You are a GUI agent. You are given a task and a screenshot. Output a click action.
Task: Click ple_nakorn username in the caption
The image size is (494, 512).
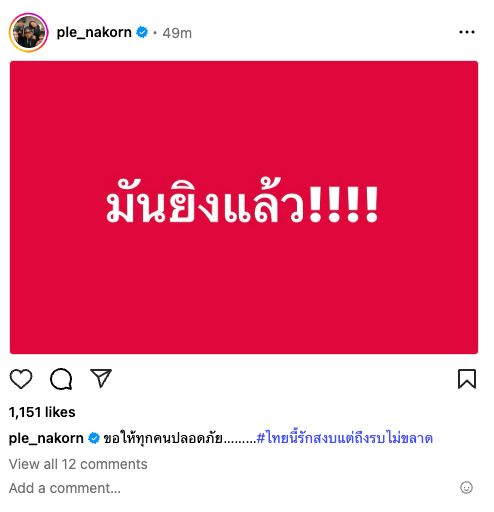tap(46, 438)
